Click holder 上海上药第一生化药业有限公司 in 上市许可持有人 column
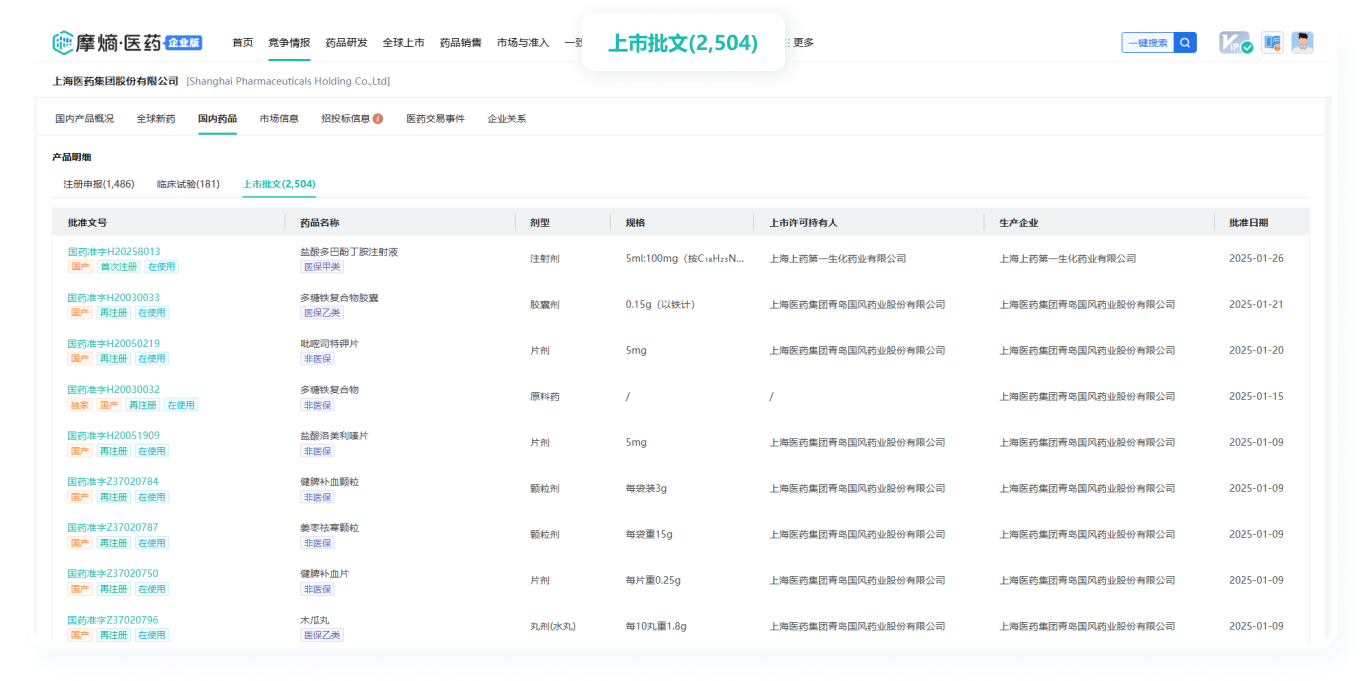Viewport: 1366px width, 681px height. pyautogui.click(x=838, y=258)
